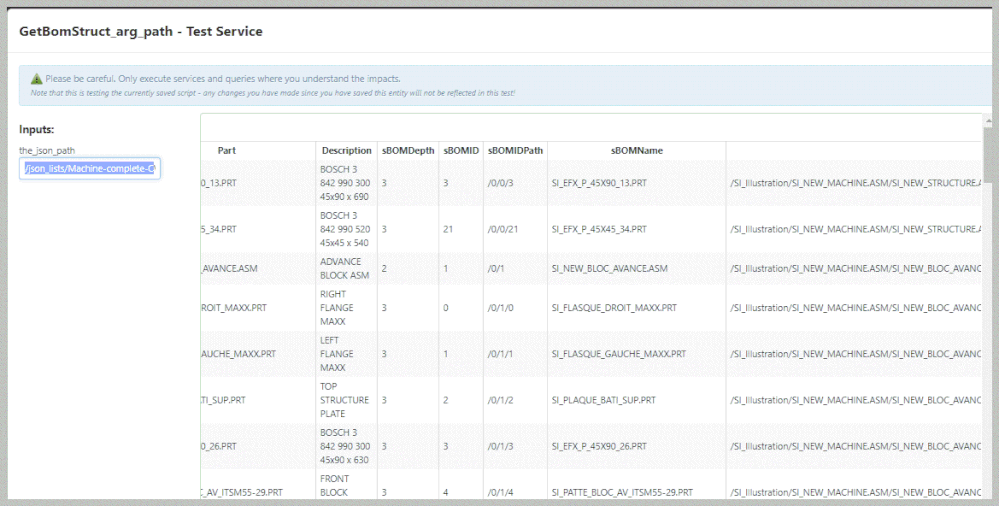Click description BOSCH 3 842 990 520 45x45 x 540
Image resolution: width=999 pixels, height=506 pixels.
point(345,229)
